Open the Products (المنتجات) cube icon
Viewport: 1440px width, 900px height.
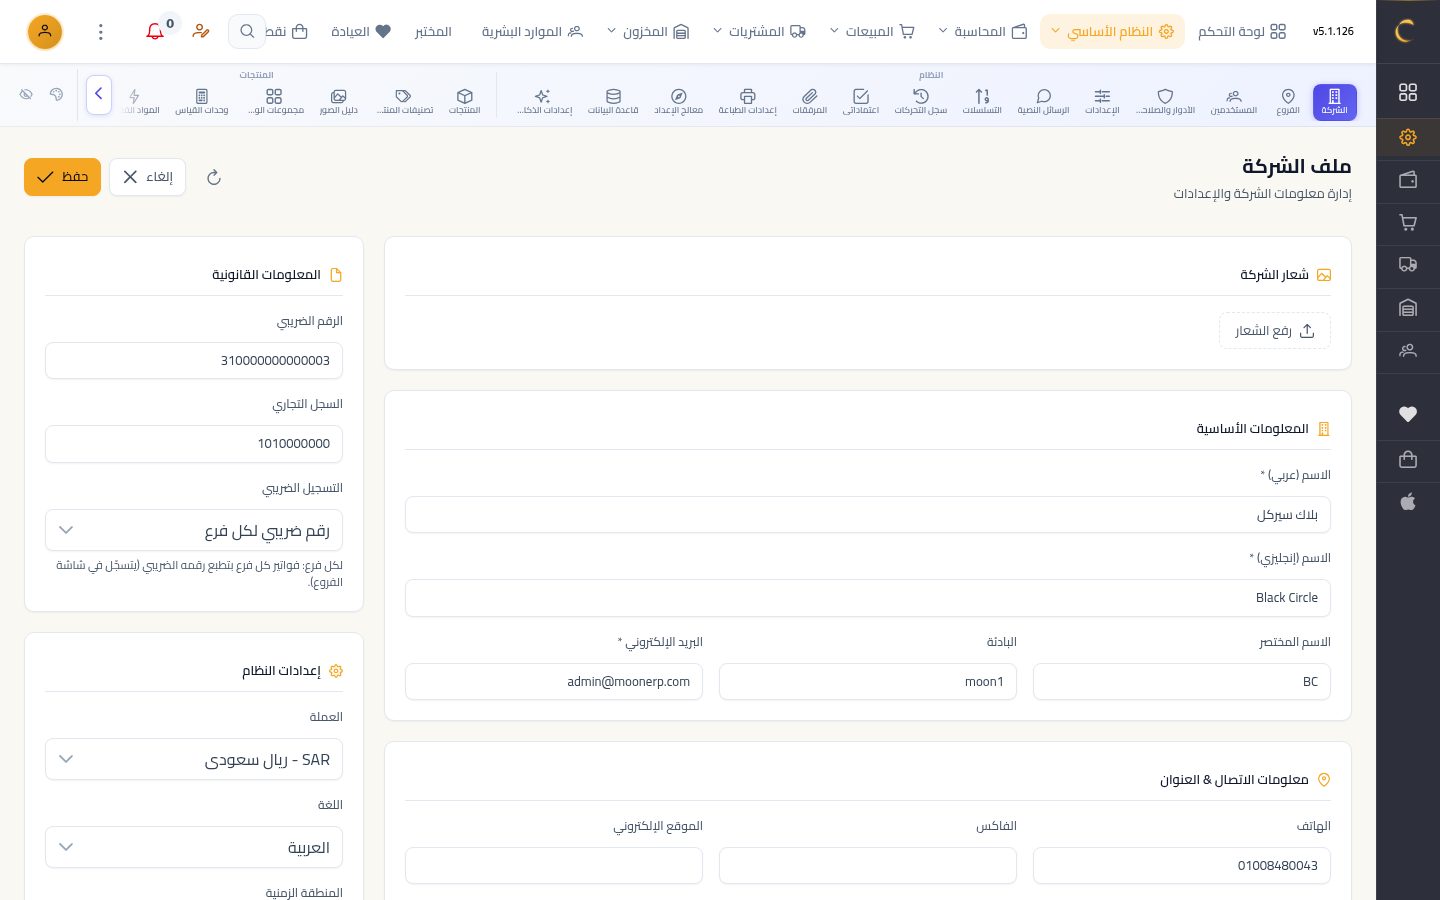point(465,101)
